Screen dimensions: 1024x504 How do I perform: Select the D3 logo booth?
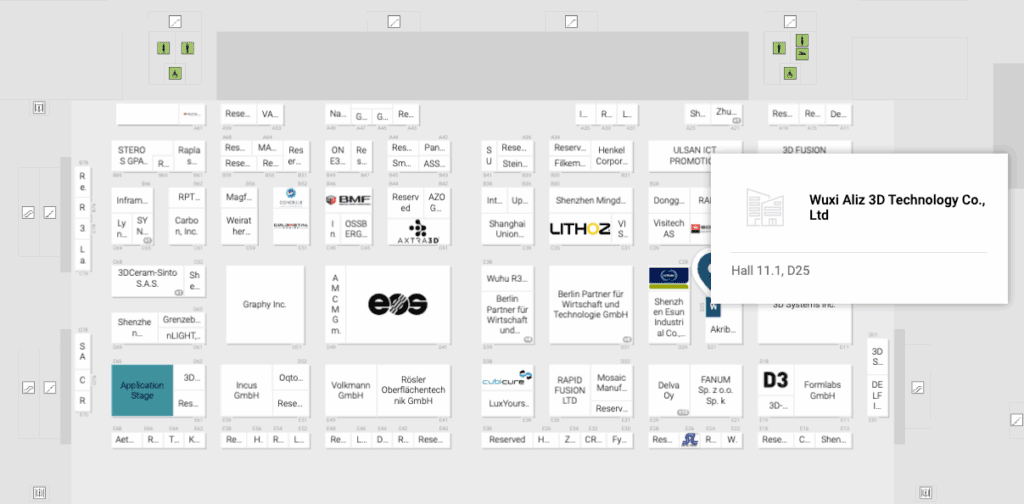coord(775,380)
